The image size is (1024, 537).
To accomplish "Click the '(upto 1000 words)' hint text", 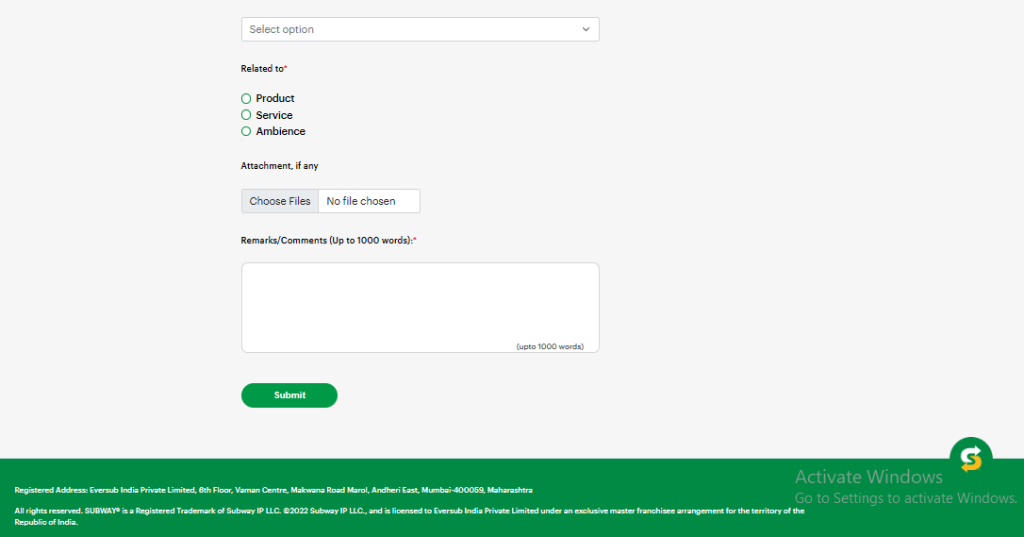I will pyautogui.click(x=550, y=346).
